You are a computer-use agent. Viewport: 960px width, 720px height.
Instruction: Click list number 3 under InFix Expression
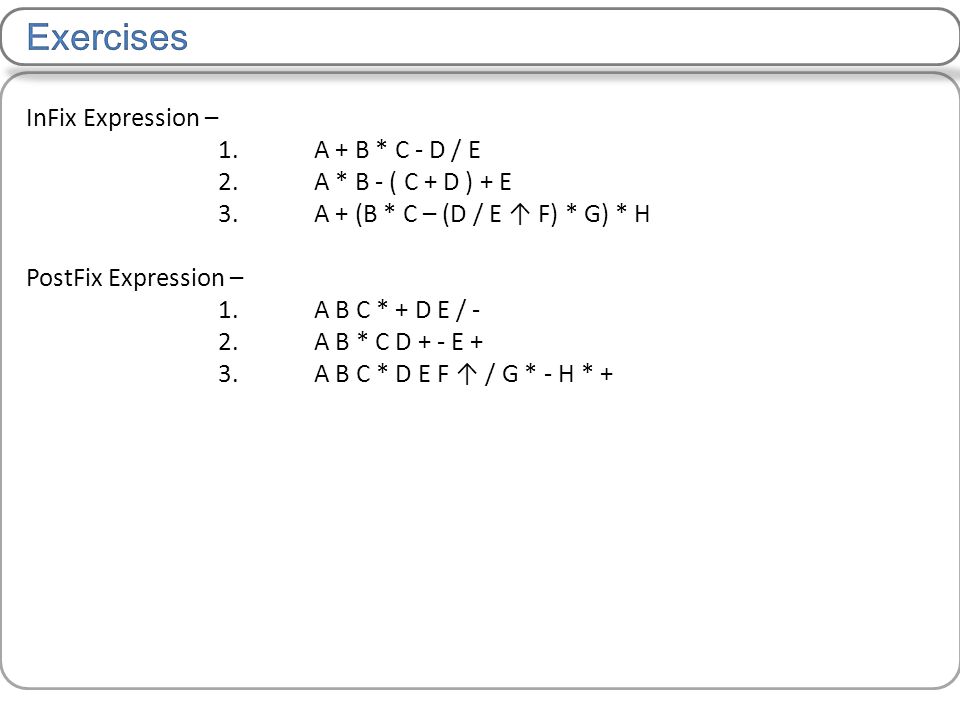pos(228,214)
